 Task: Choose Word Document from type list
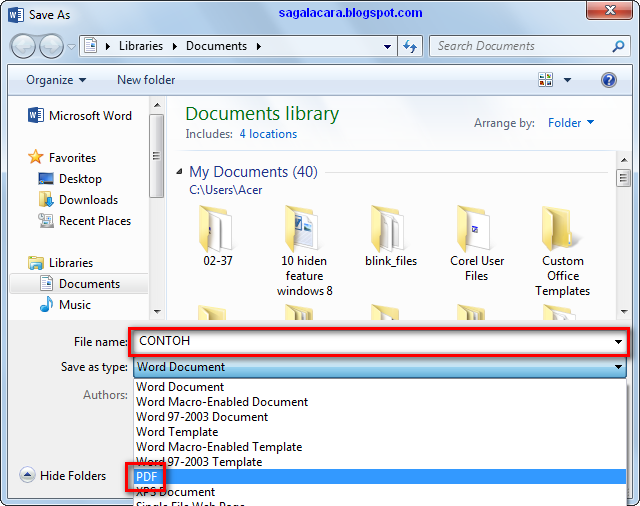pos(380,387)
